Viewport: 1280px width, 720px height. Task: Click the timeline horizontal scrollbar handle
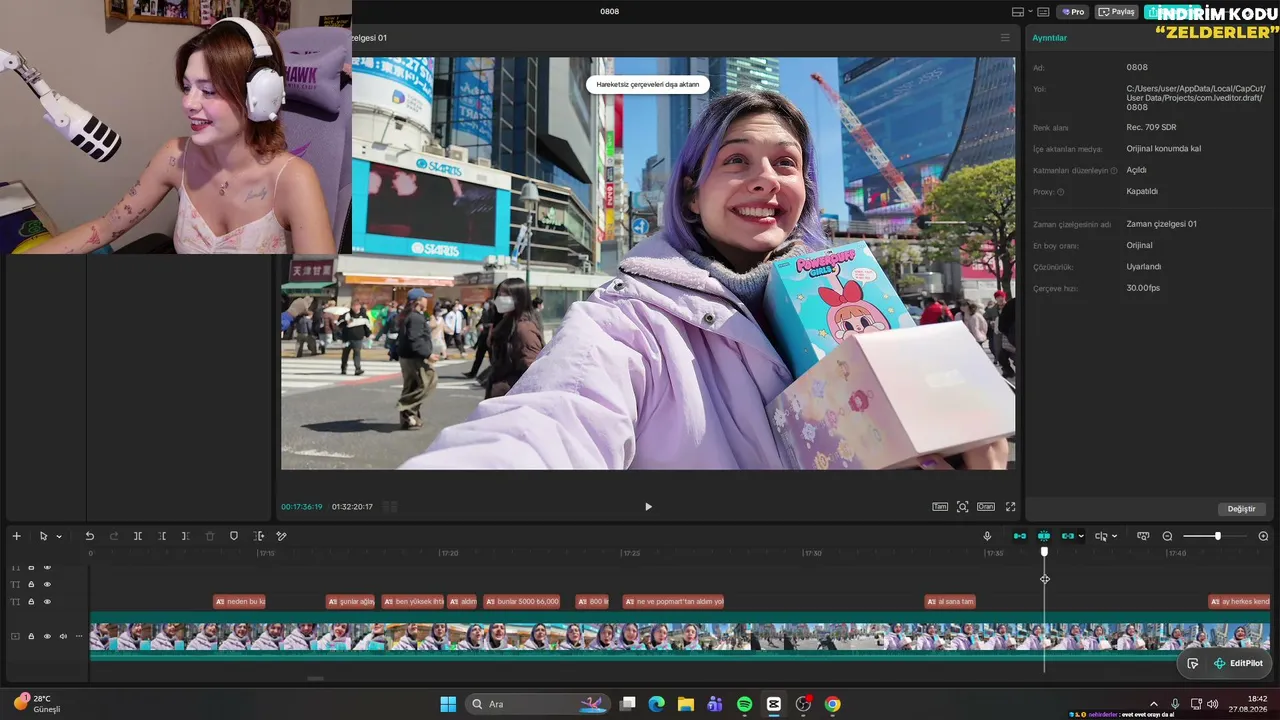315,679
